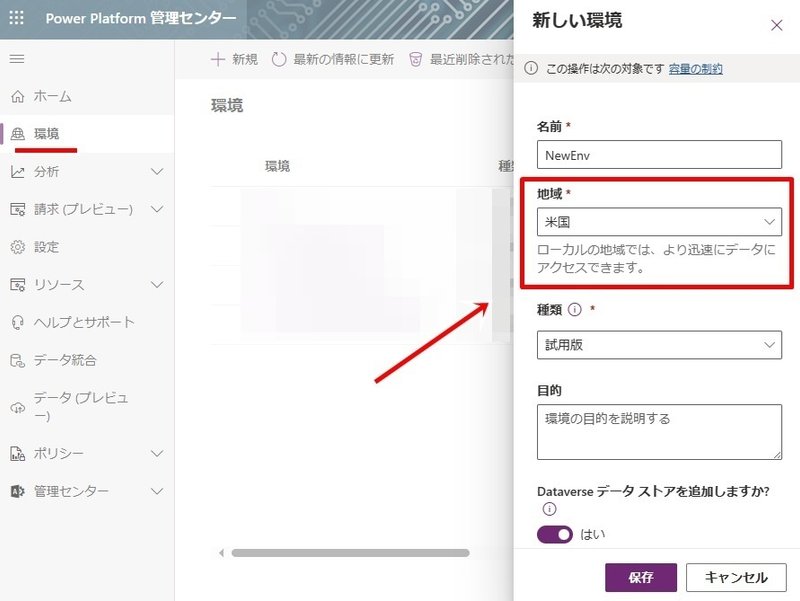Click the horizontal scrollbar under the table
Image resolution: width=800 pixels, height=601 pixels.
[x=350, y=553]
